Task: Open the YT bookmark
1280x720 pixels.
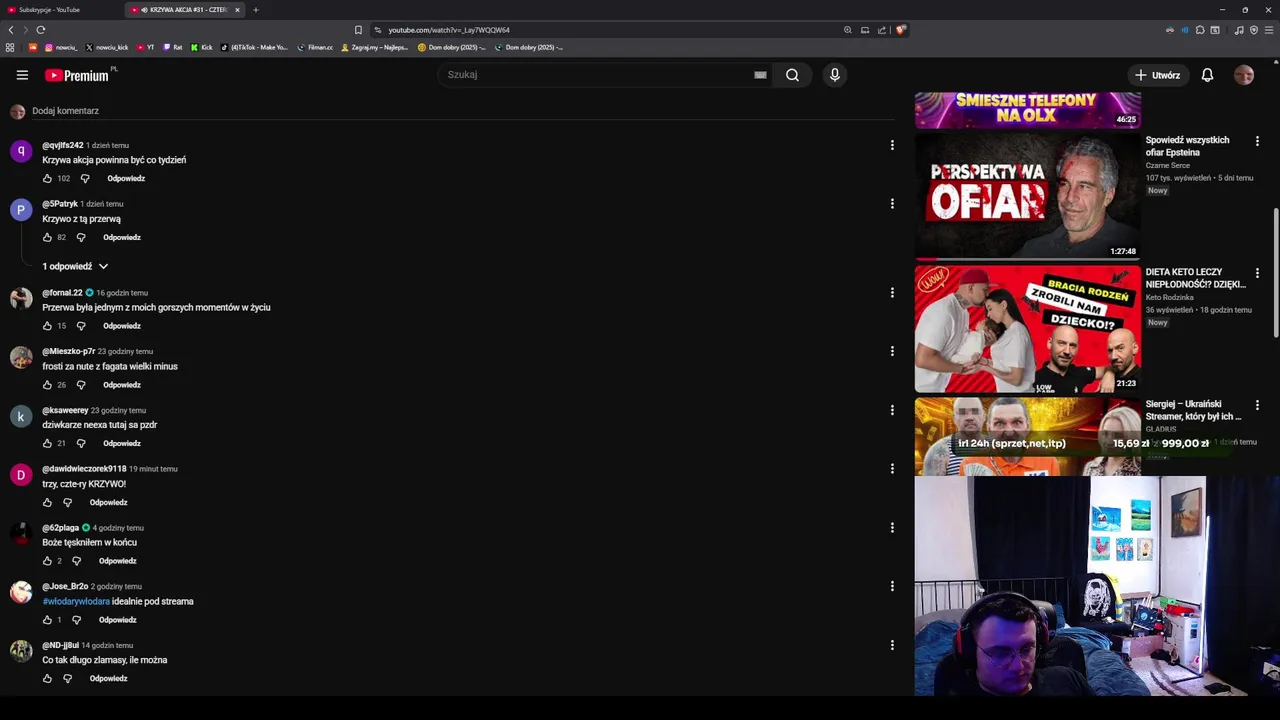Action: (x=145, y=47)
